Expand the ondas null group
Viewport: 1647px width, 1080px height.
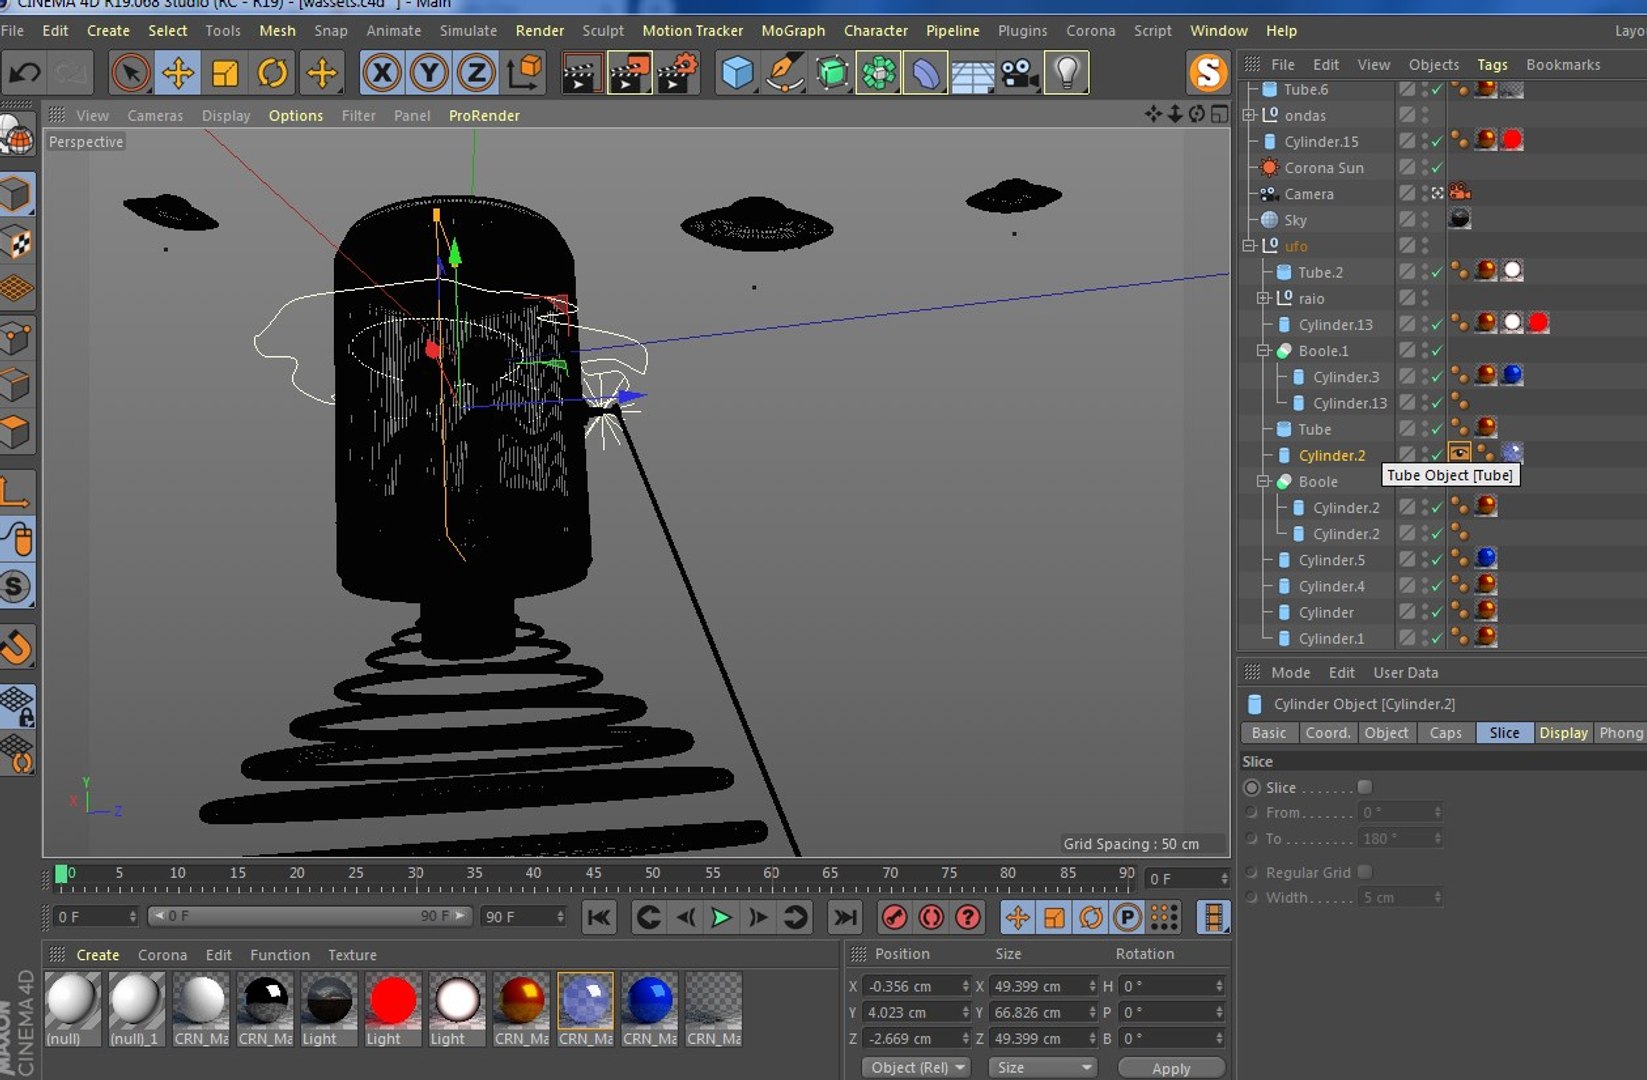(x=1249, y=115)
